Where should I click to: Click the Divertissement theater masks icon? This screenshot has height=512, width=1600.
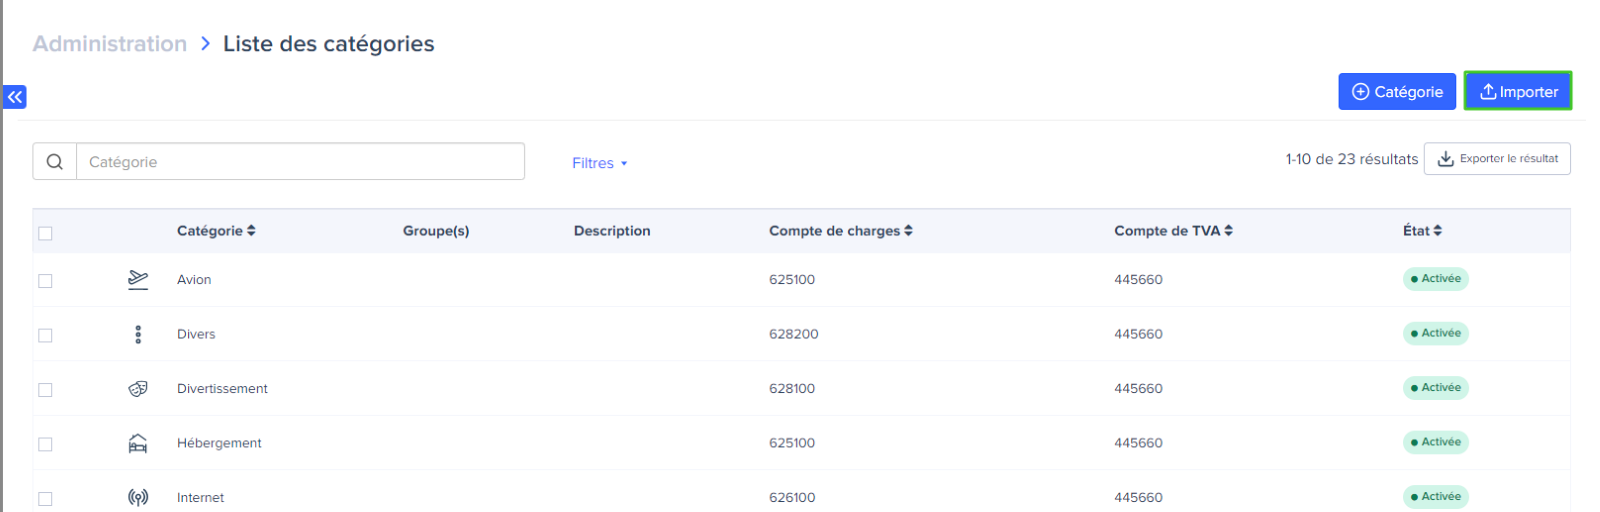[x=138, y=388]
